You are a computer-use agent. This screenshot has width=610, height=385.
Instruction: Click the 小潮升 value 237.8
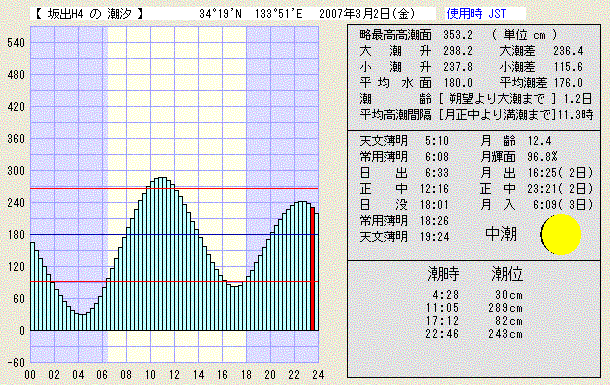pyautogui.click(x=458, y=67)
